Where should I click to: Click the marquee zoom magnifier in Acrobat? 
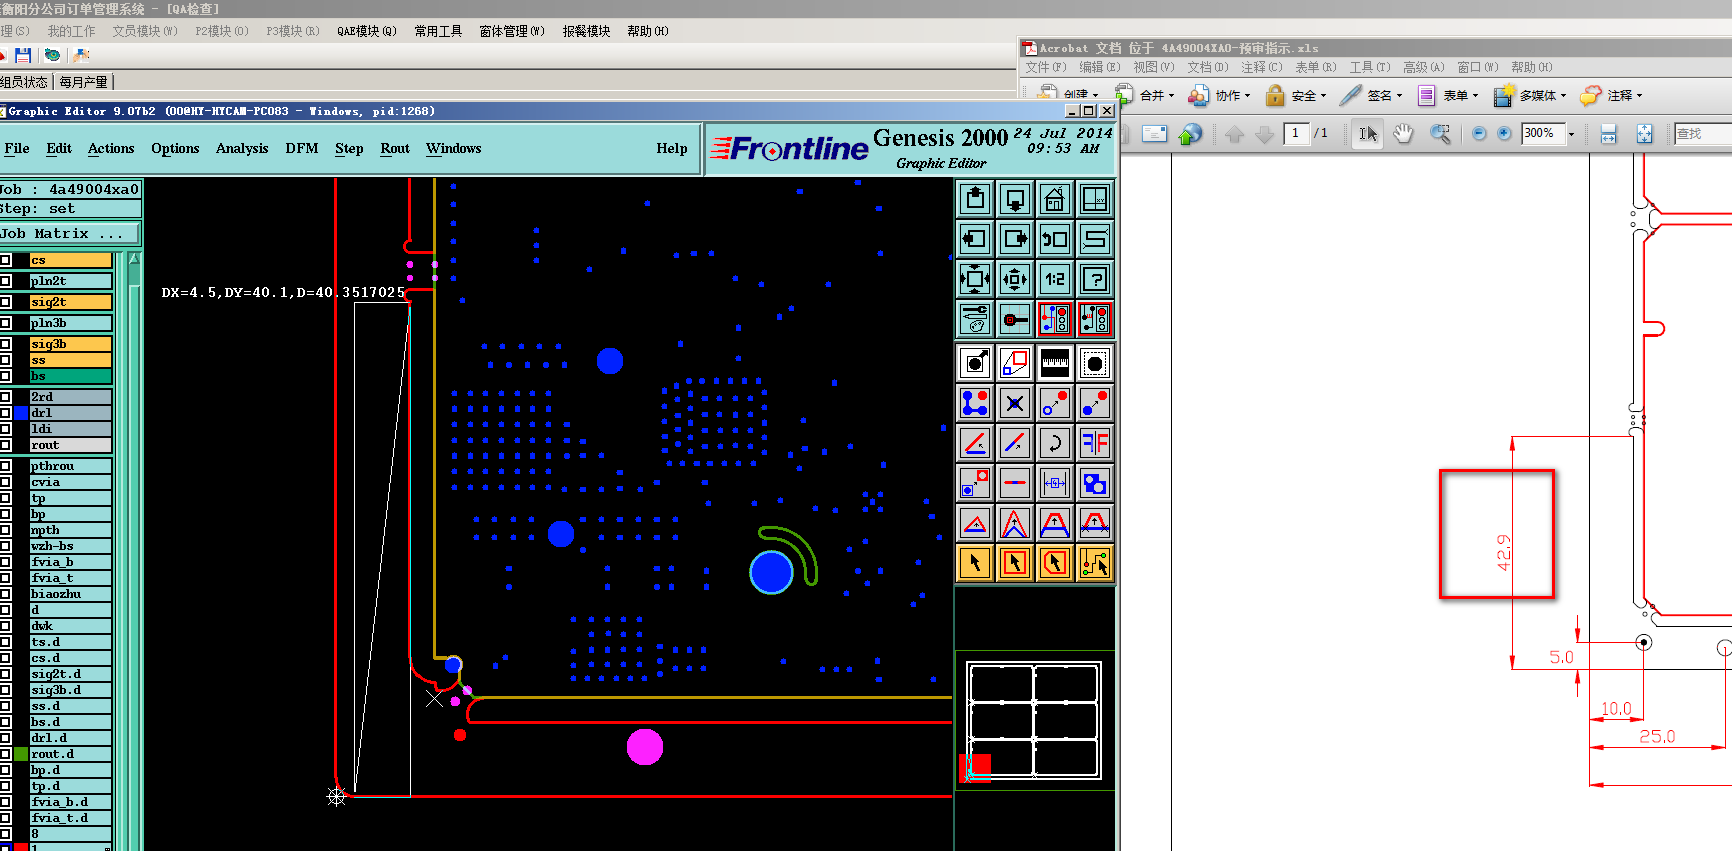[1440, 133]
